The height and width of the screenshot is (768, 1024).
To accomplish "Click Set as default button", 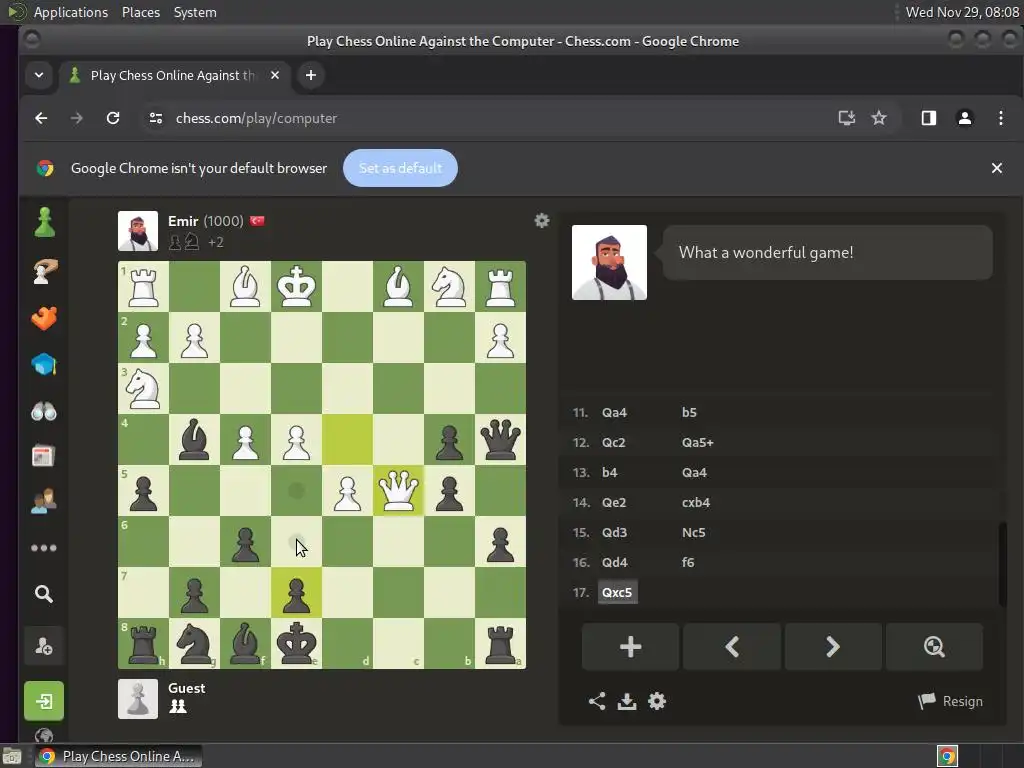I will click(400, 168).
